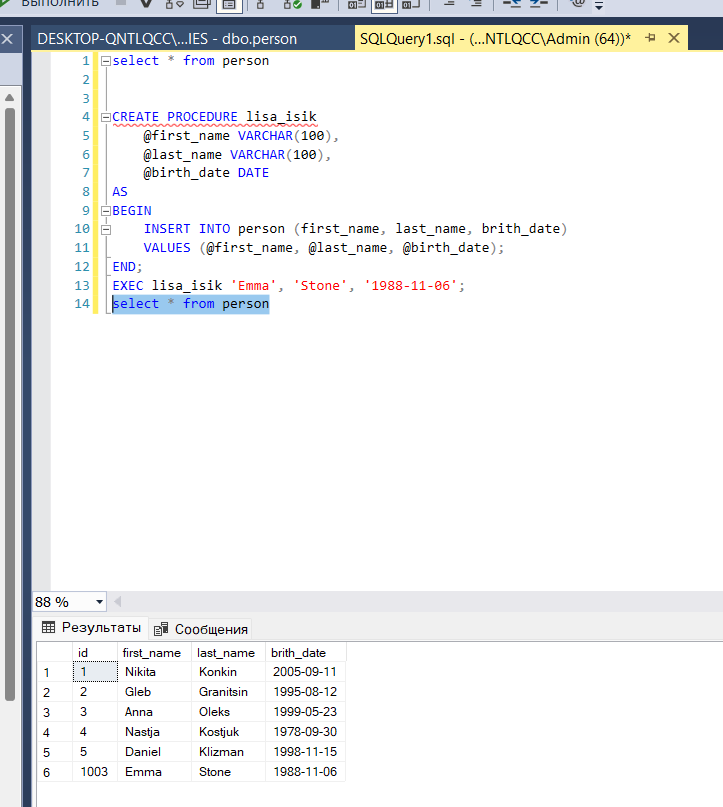Click the cell containing Emma
The height and width of the screenshot is (807, 723).
pos(154,772)
